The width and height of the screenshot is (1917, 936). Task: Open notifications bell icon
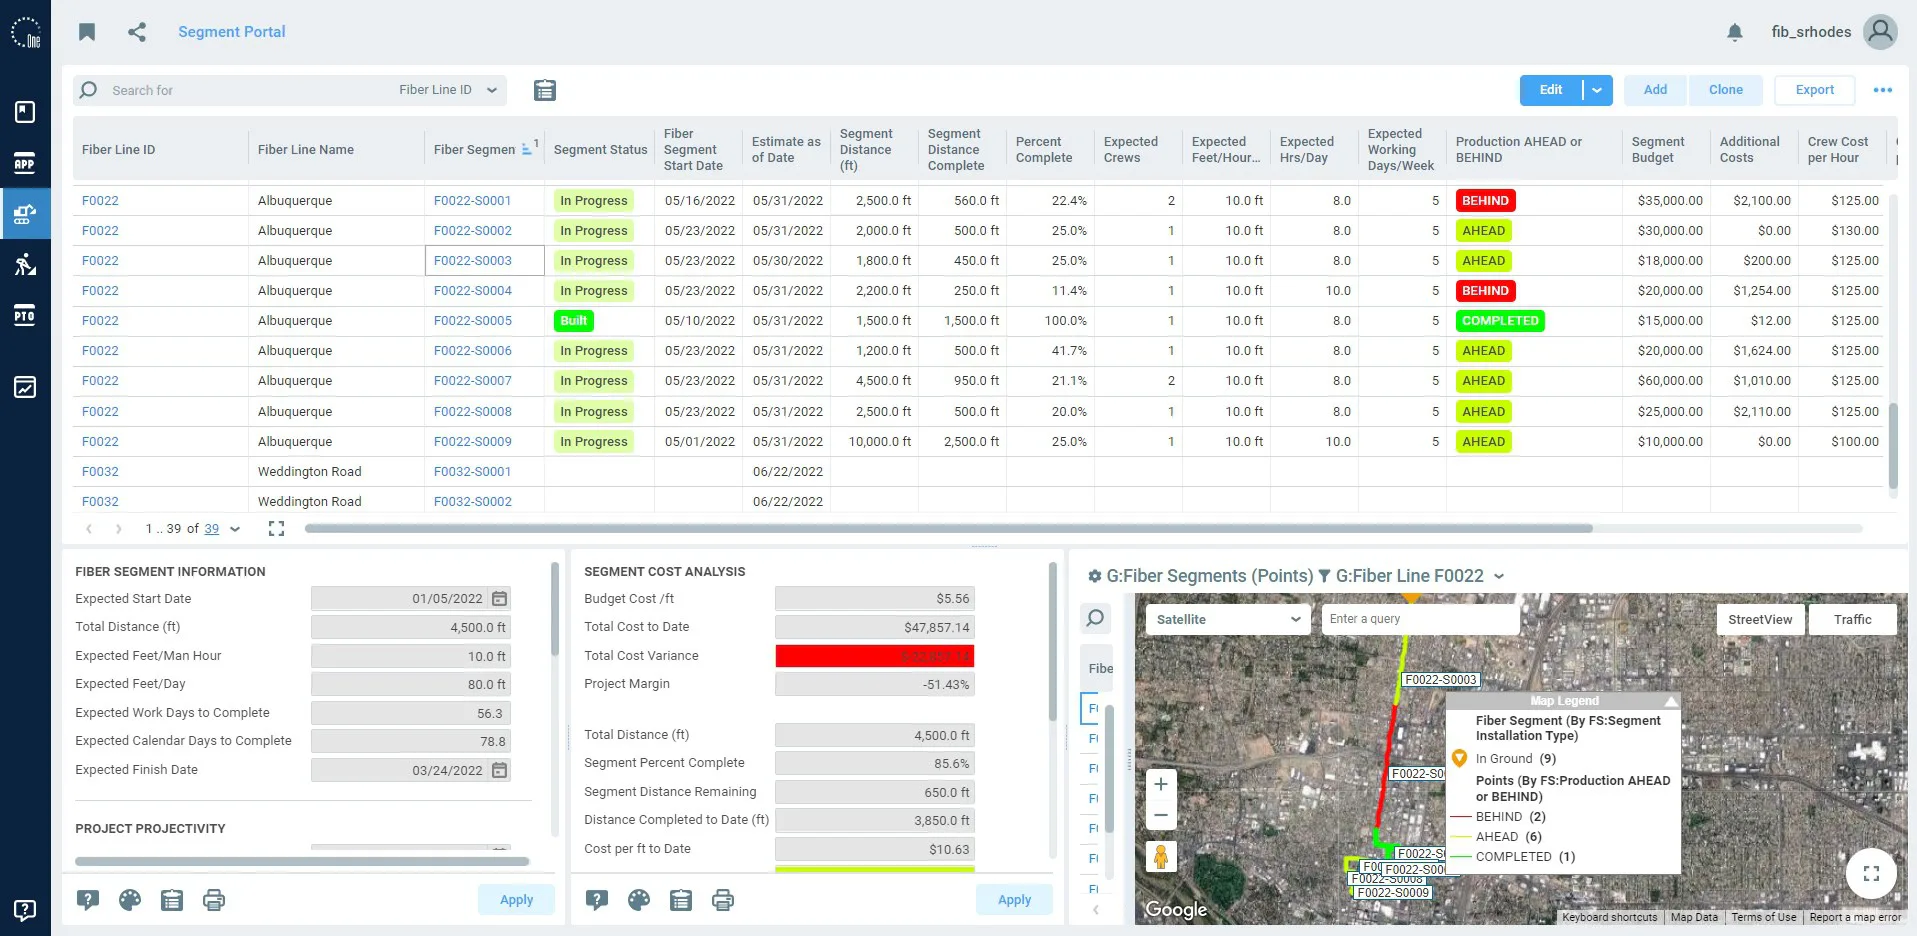tap(1735, 32)
